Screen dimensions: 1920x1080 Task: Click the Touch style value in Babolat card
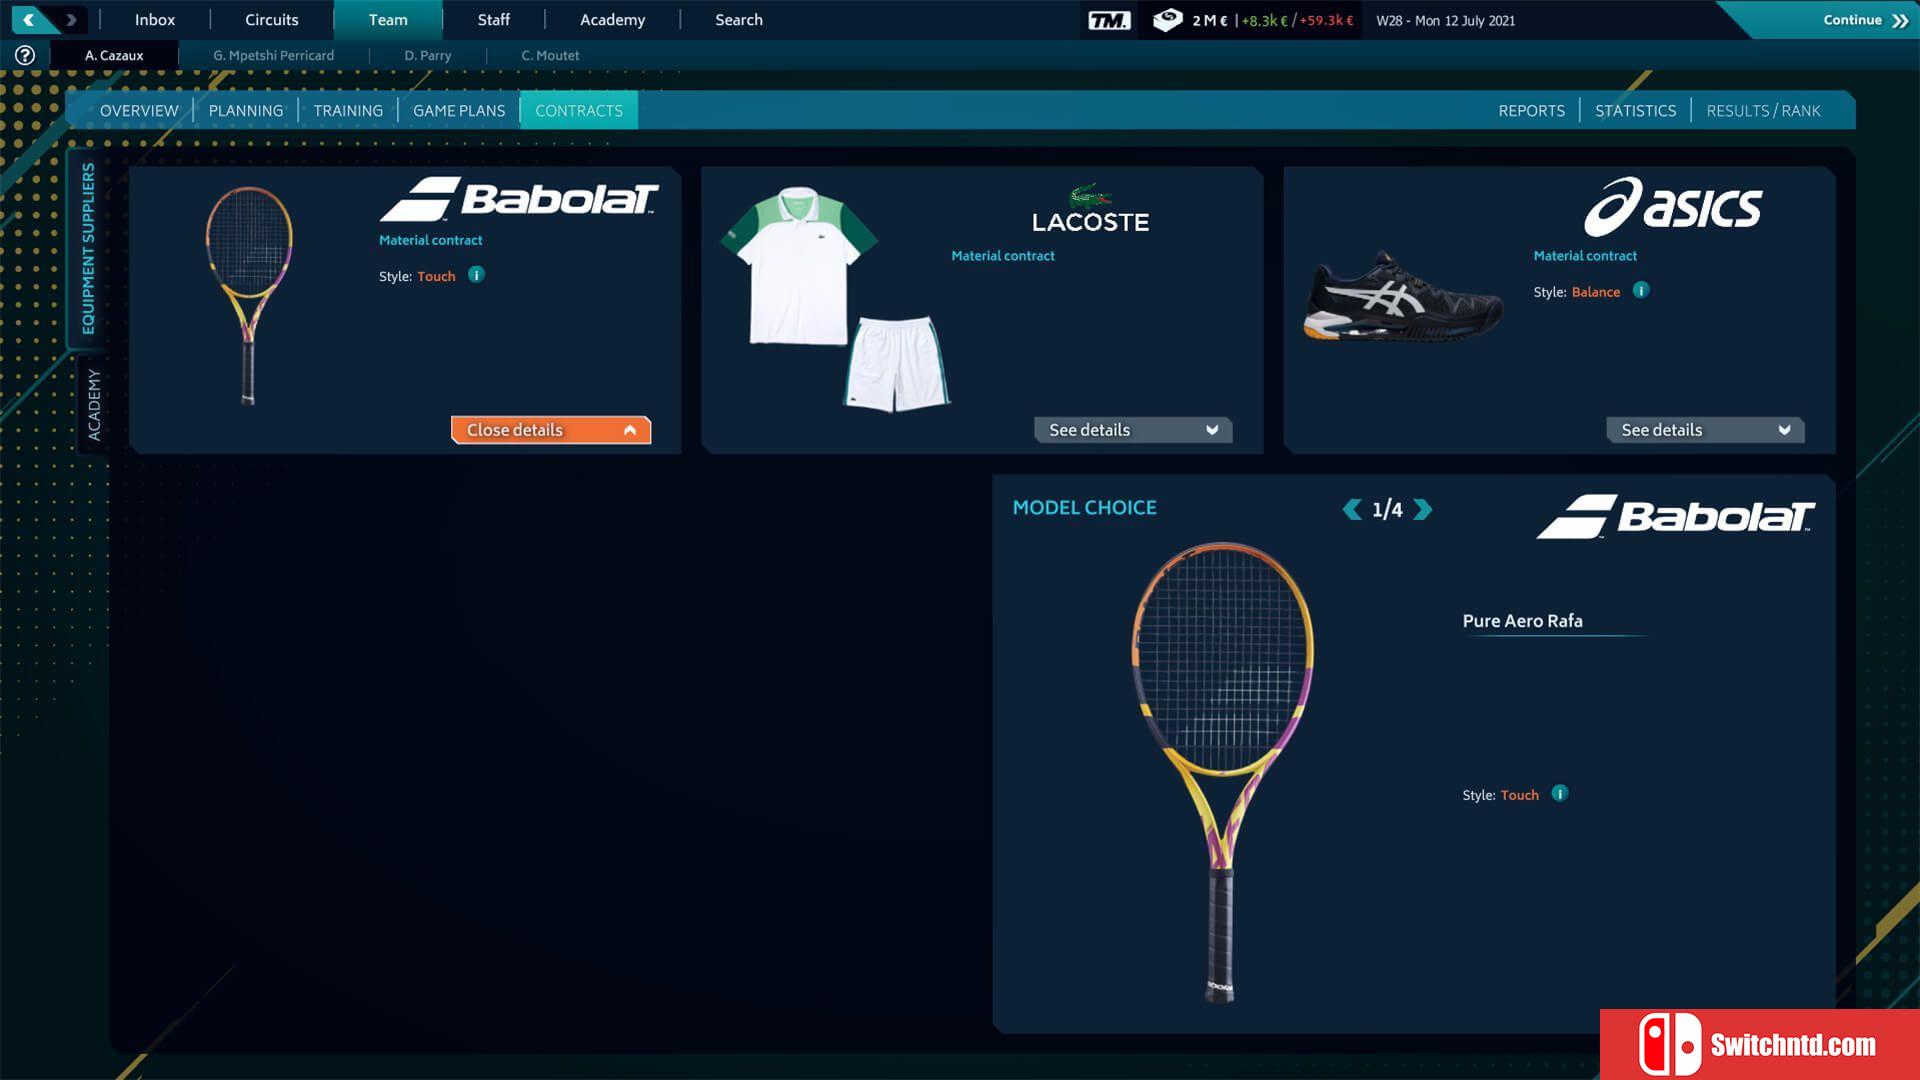coord(436,276)
